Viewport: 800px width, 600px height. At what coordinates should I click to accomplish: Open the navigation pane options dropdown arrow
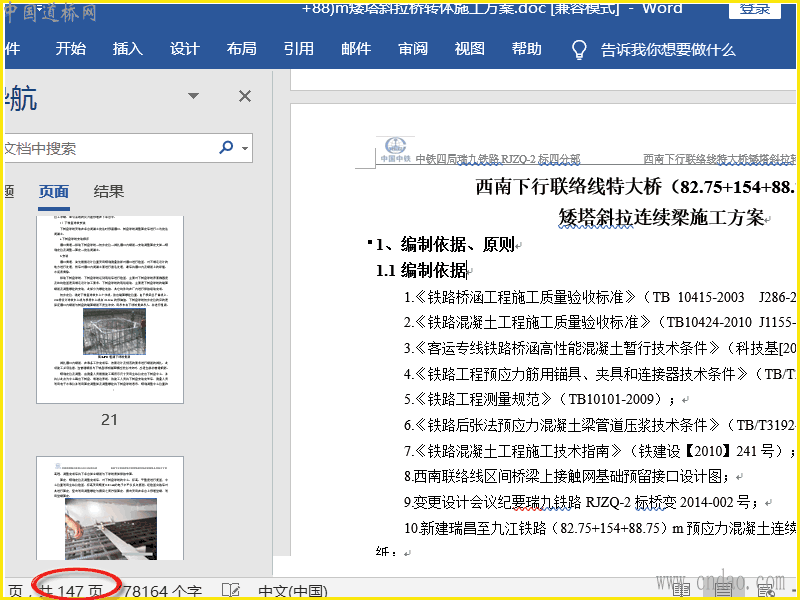(x=193, y=95)
